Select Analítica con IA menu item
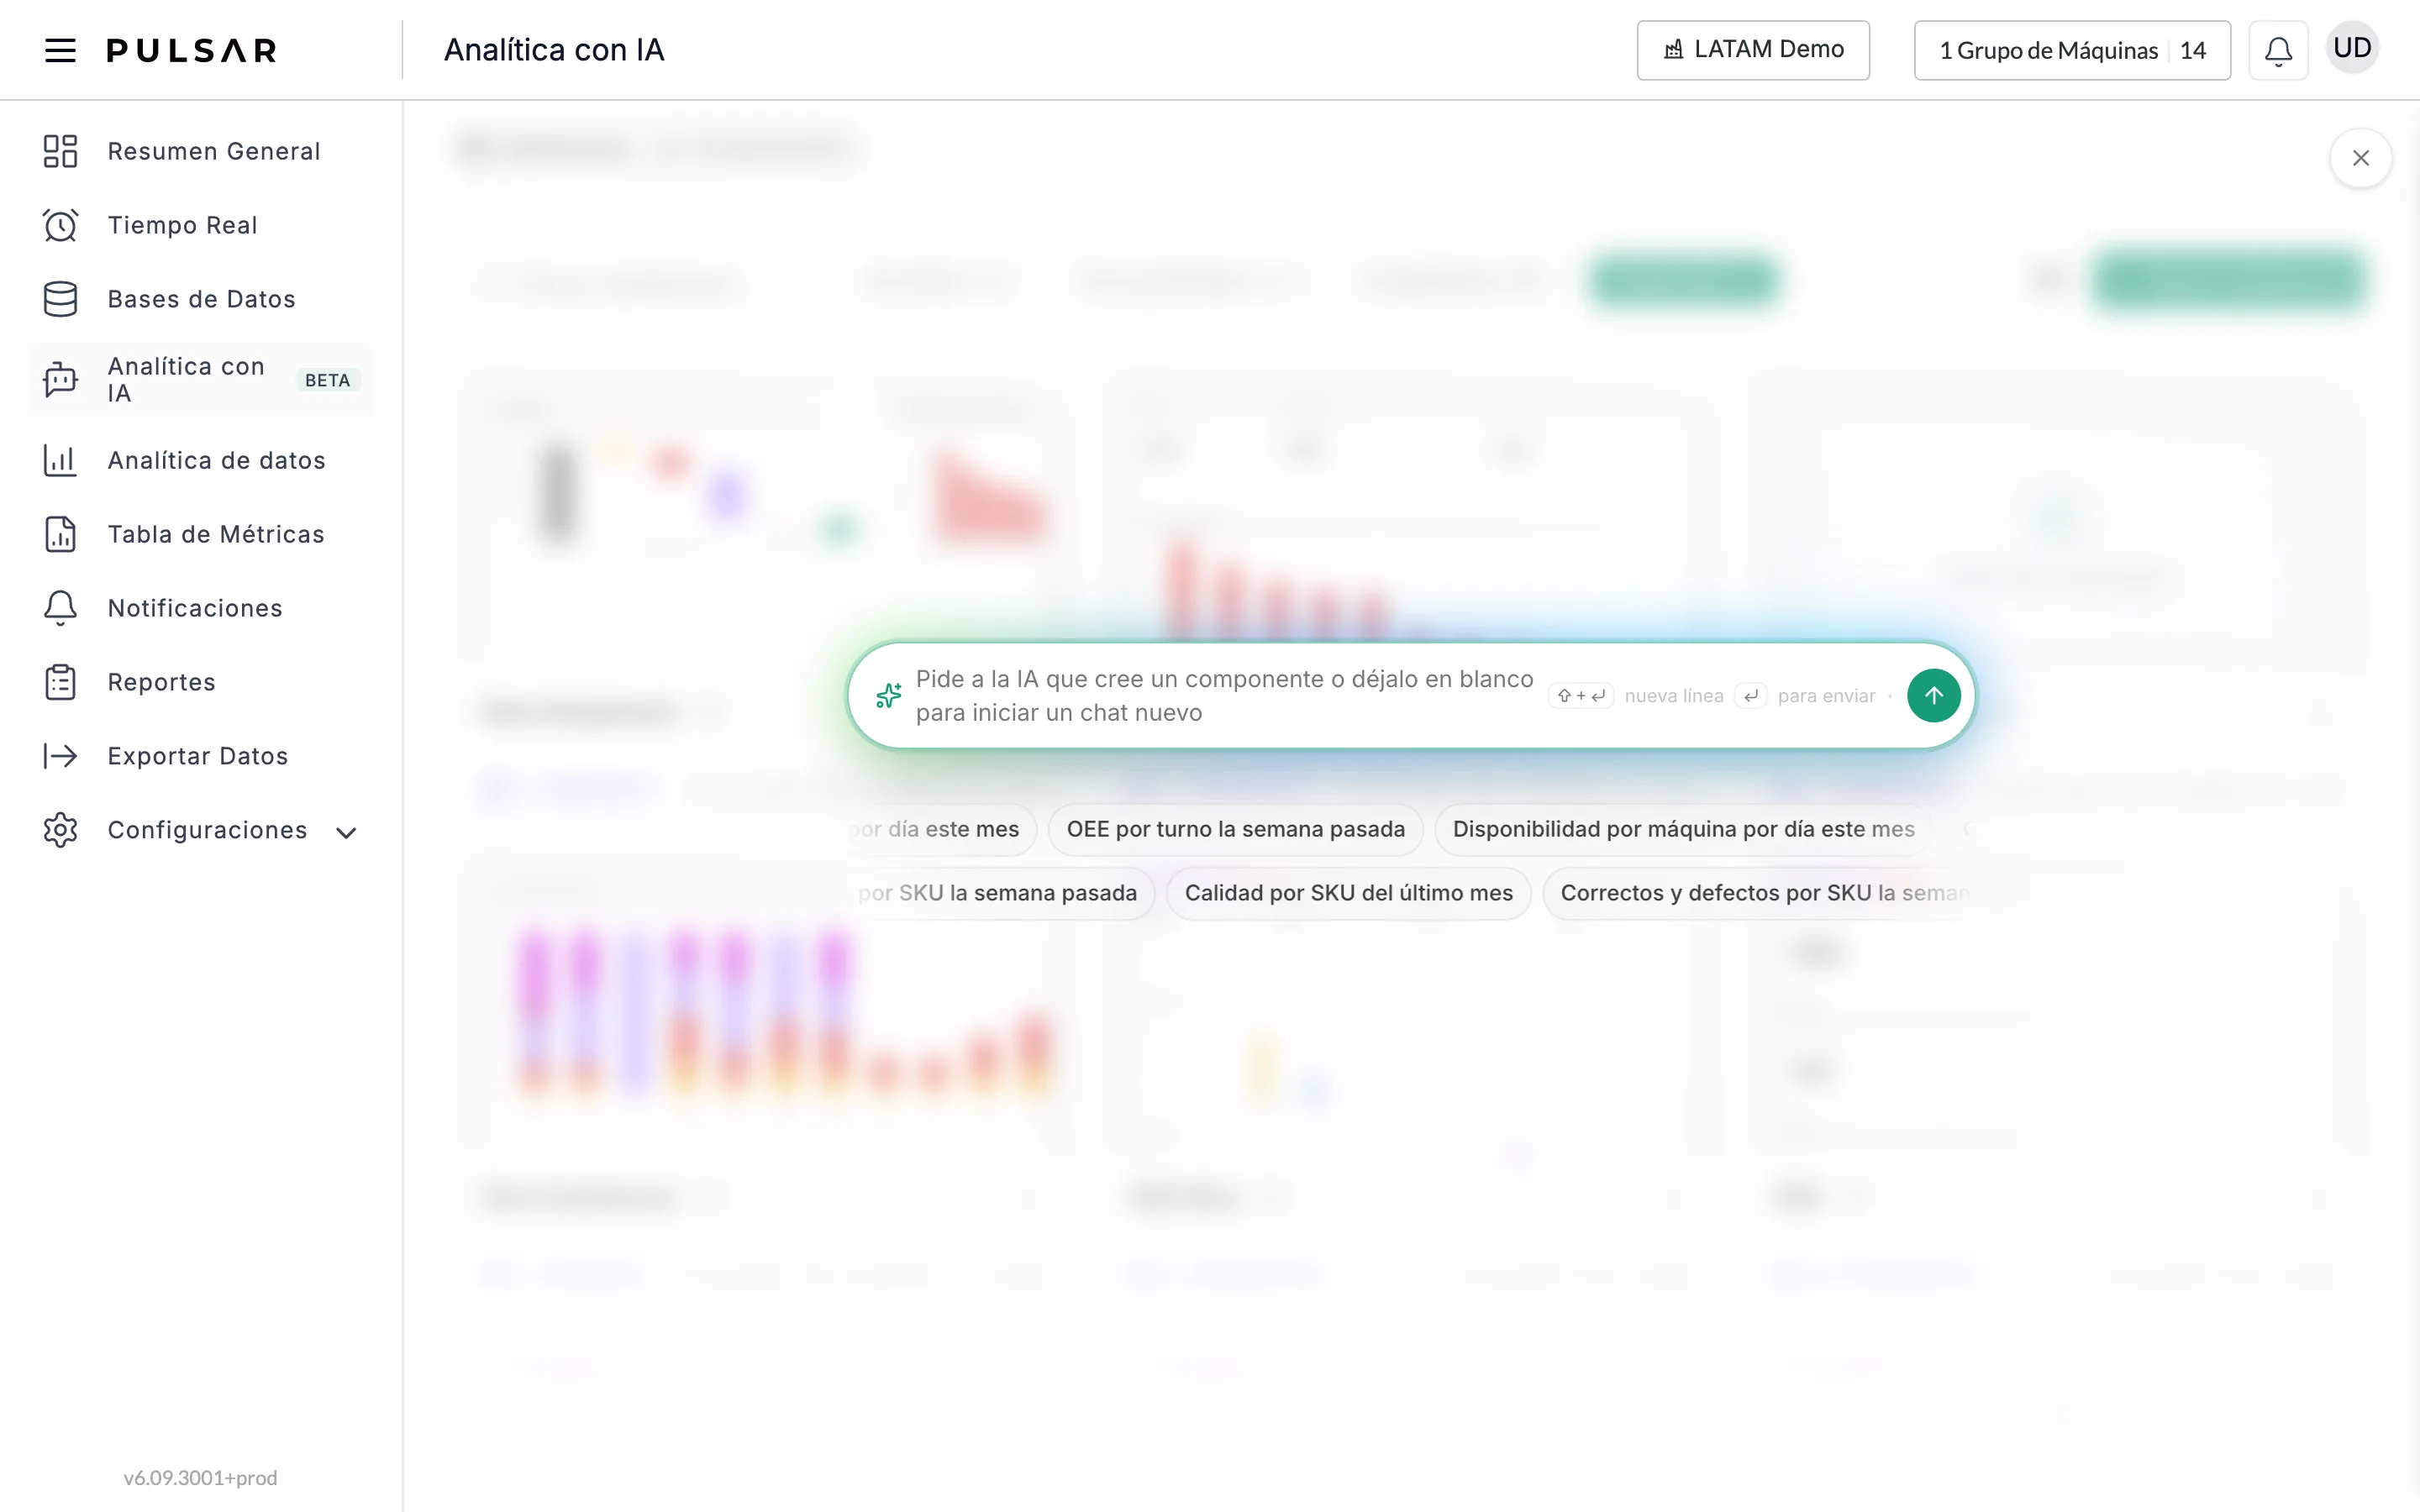The width and height of the screenshot is (2420, 1512). [200, 380]
